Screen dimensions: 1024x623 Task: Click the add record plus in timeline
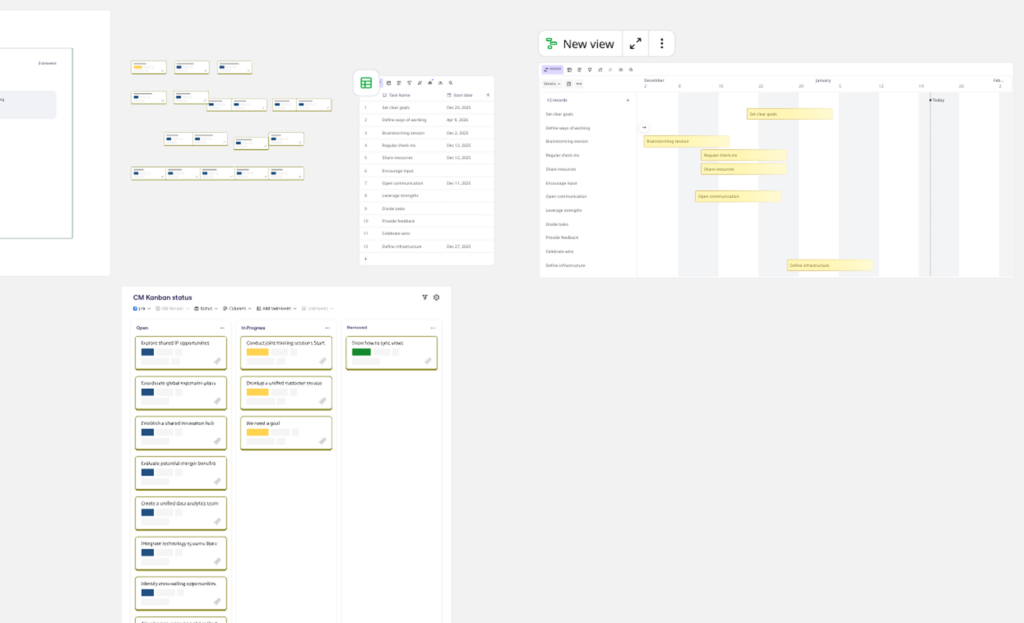628,100
